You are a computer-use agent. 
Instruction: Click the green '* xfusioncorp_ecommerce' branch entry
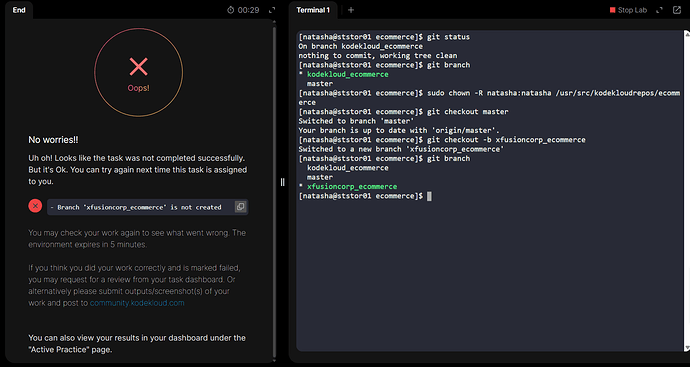[348, 187]
